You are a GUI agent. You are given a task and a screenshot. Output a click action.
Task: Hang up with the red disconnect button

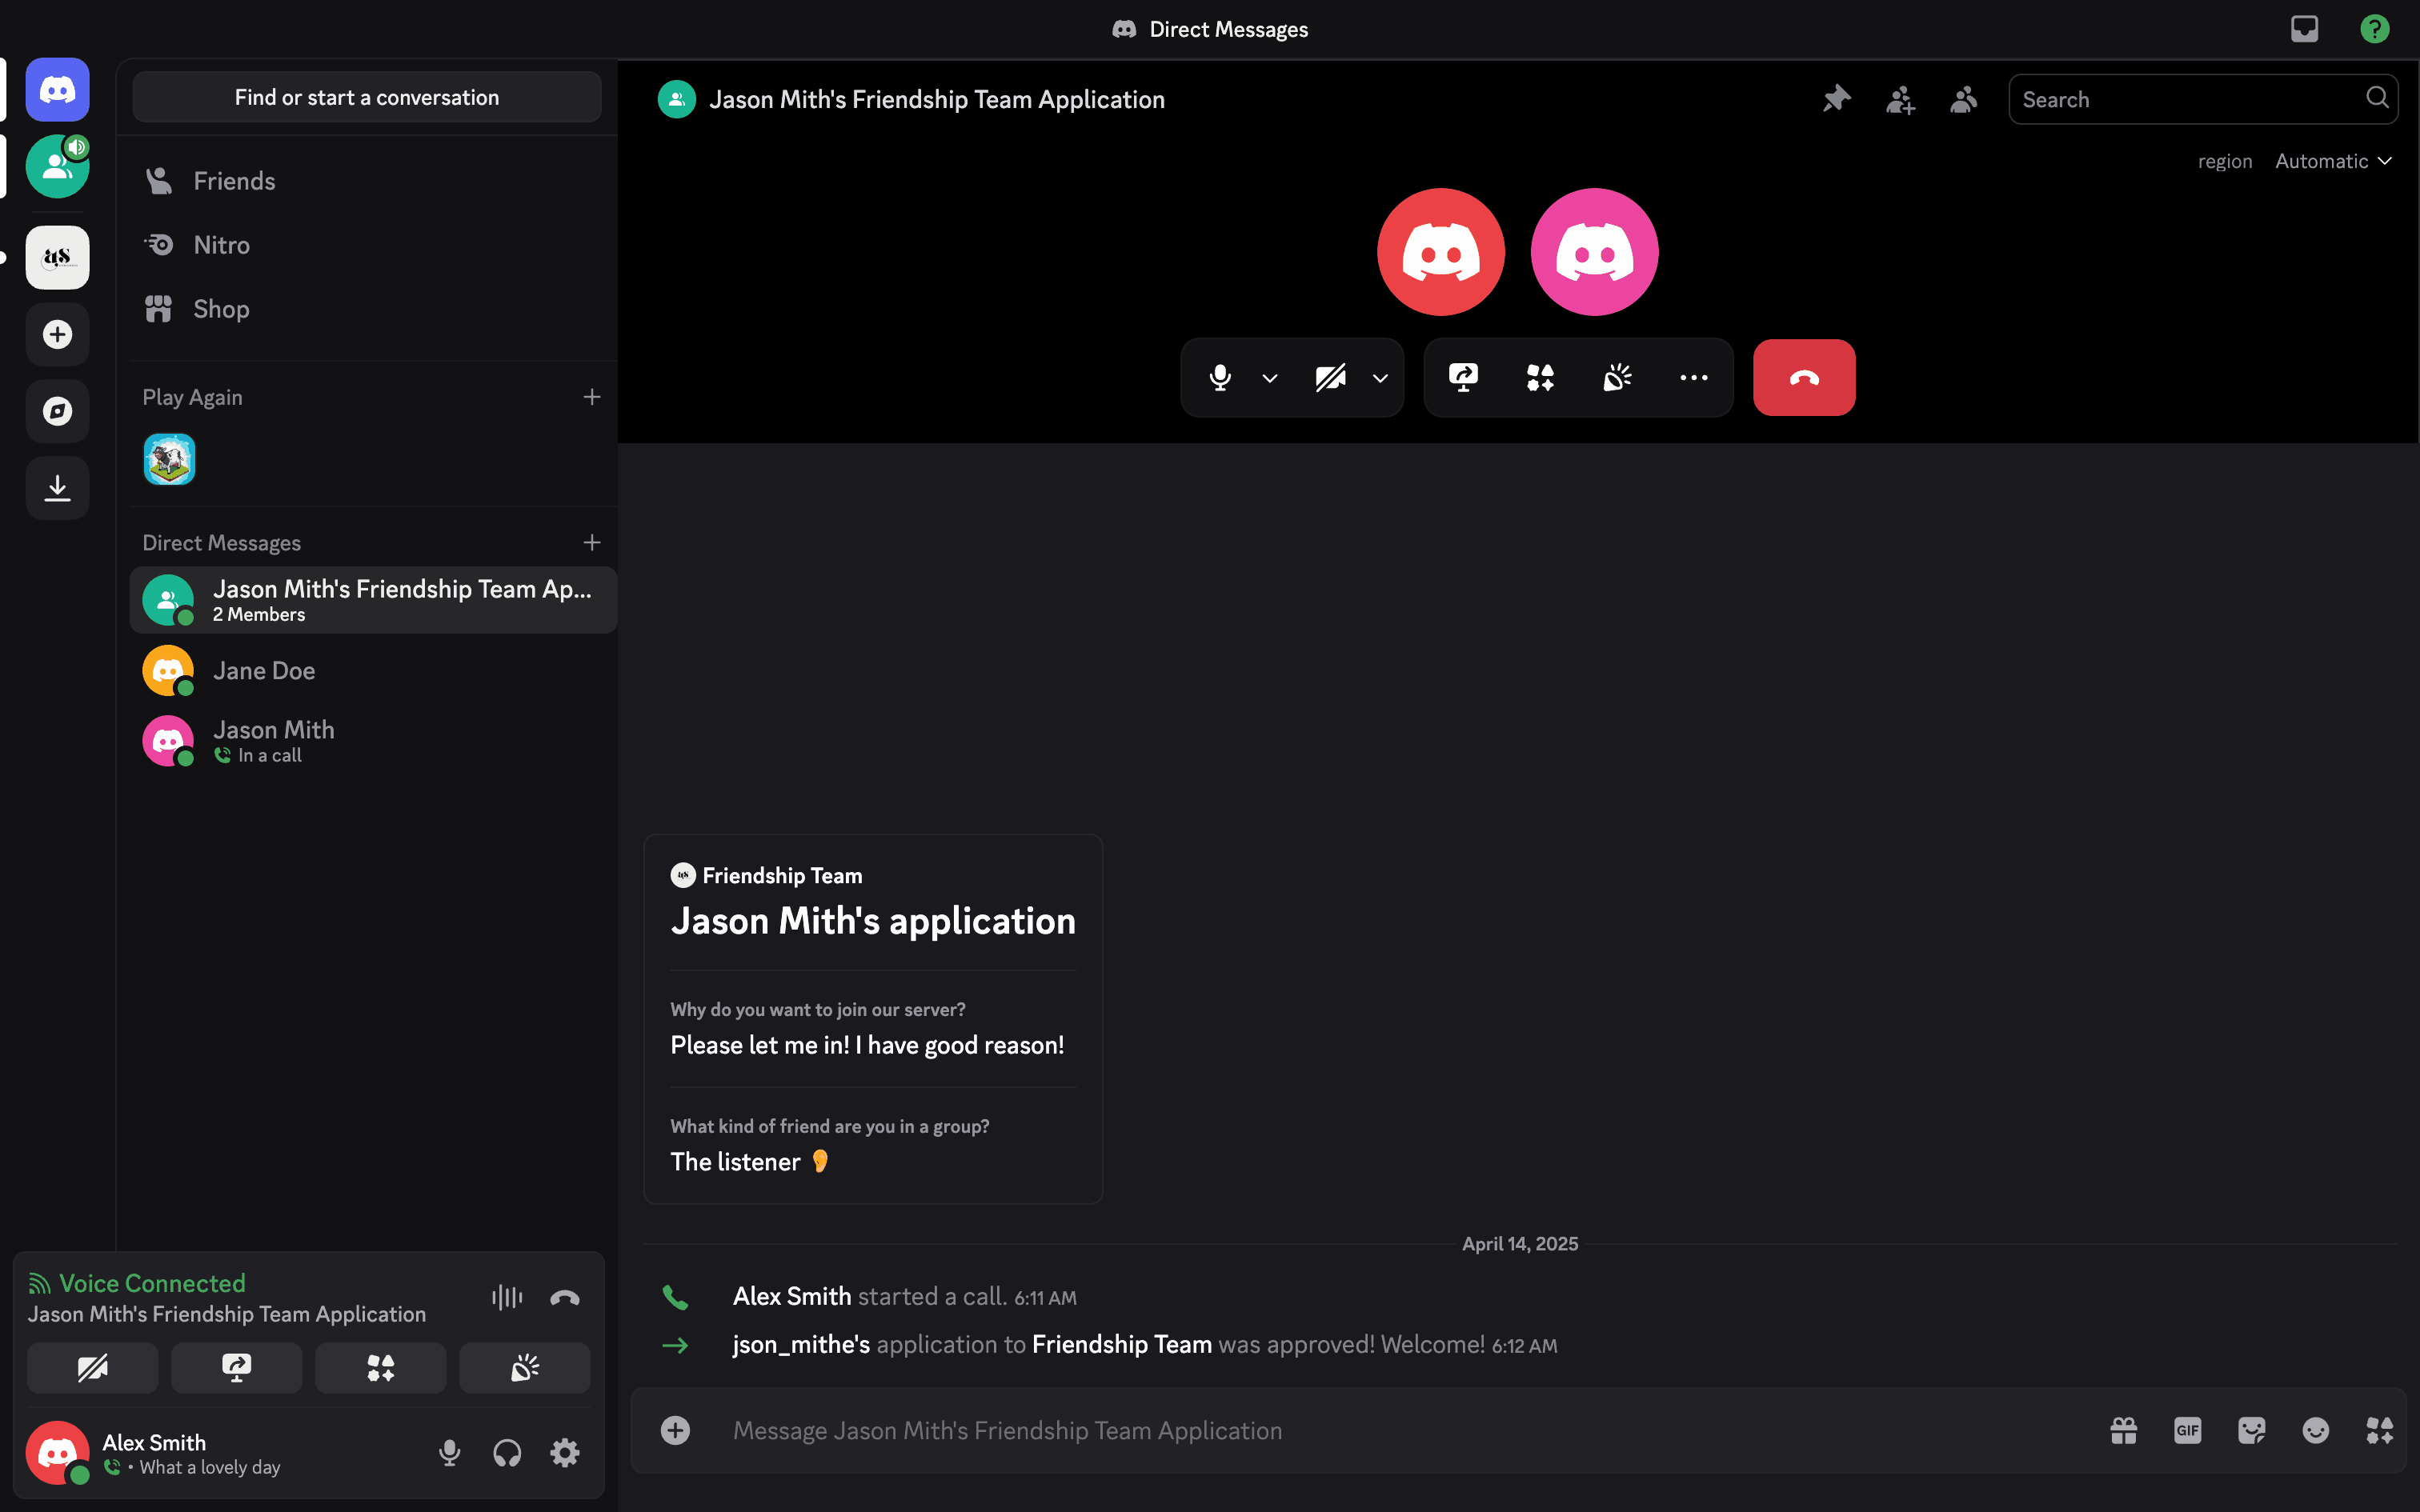[1803, 377]
